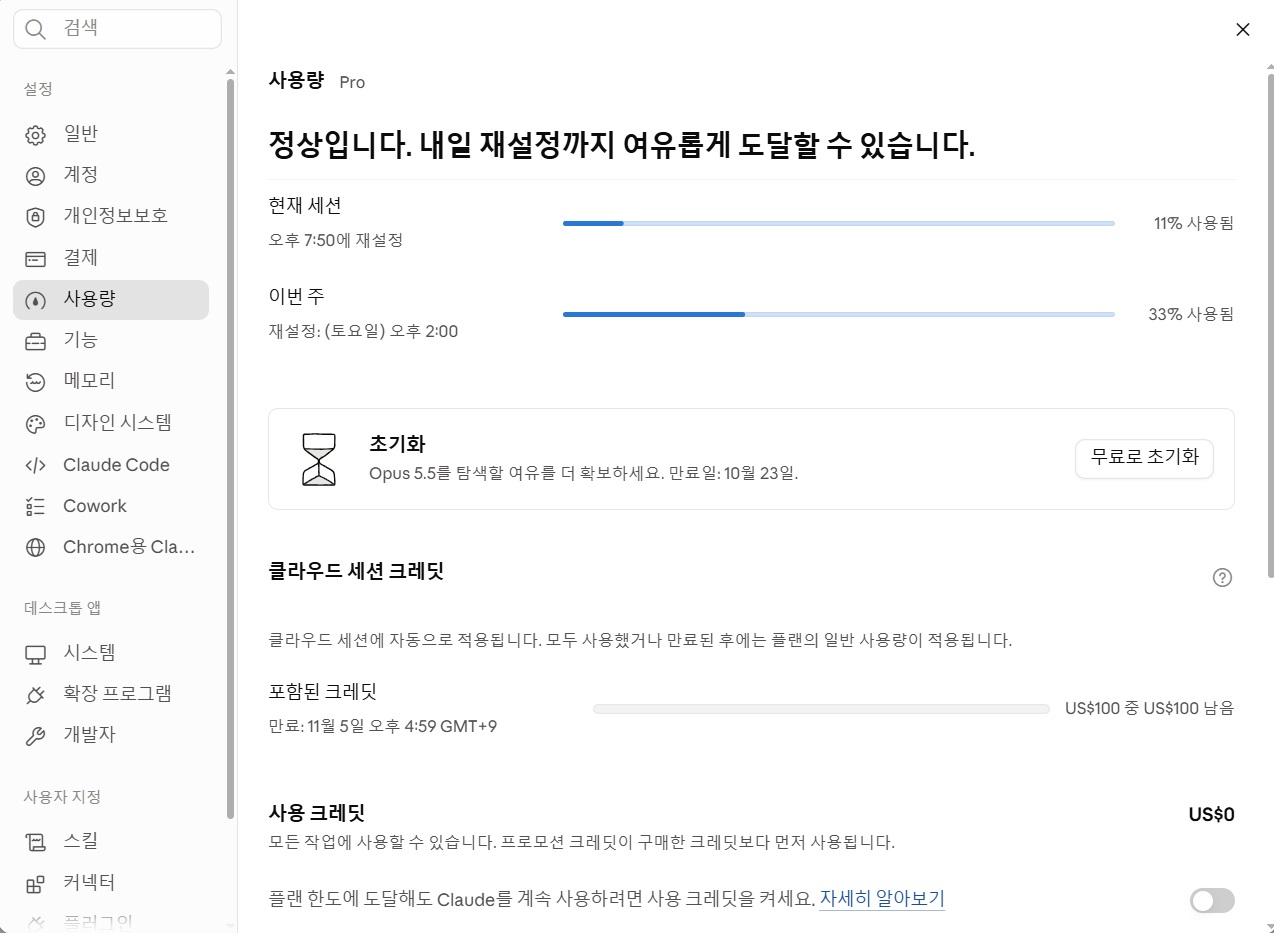Click the globe icon beside Chrome용 Claude
Screen dimensions: 1274x933
[x=35, y=547]
